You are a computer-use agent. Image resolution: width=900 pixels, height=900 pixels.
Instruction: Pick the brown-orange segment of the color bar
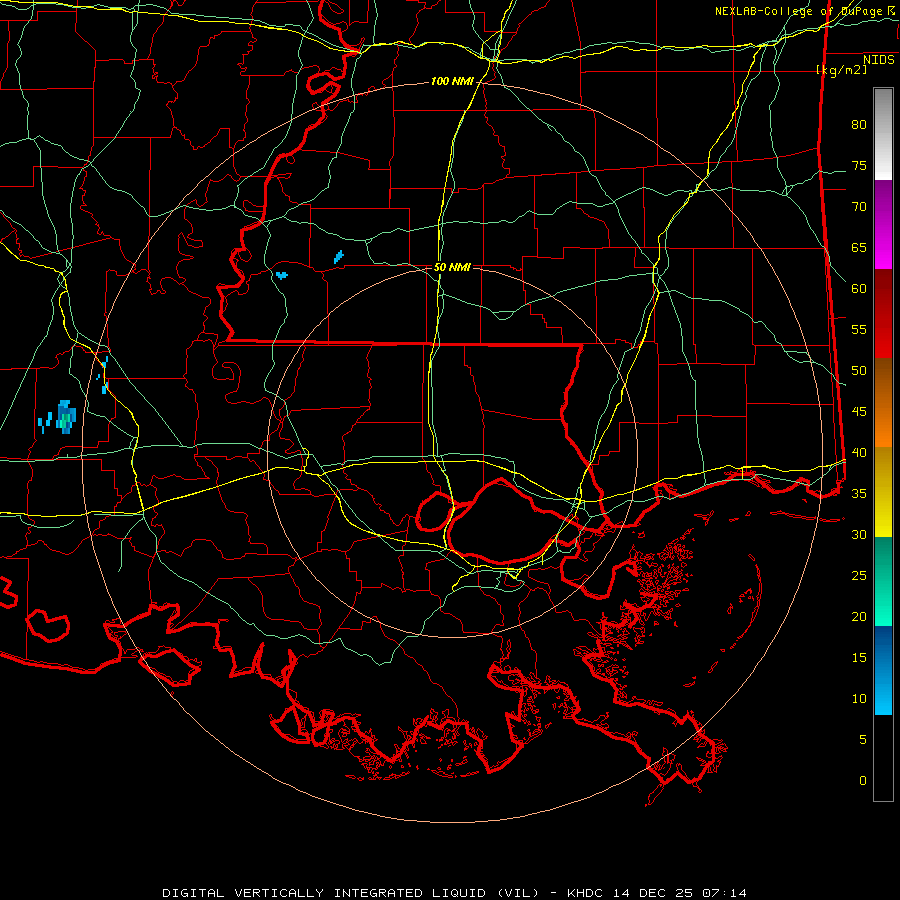(883, 402)
